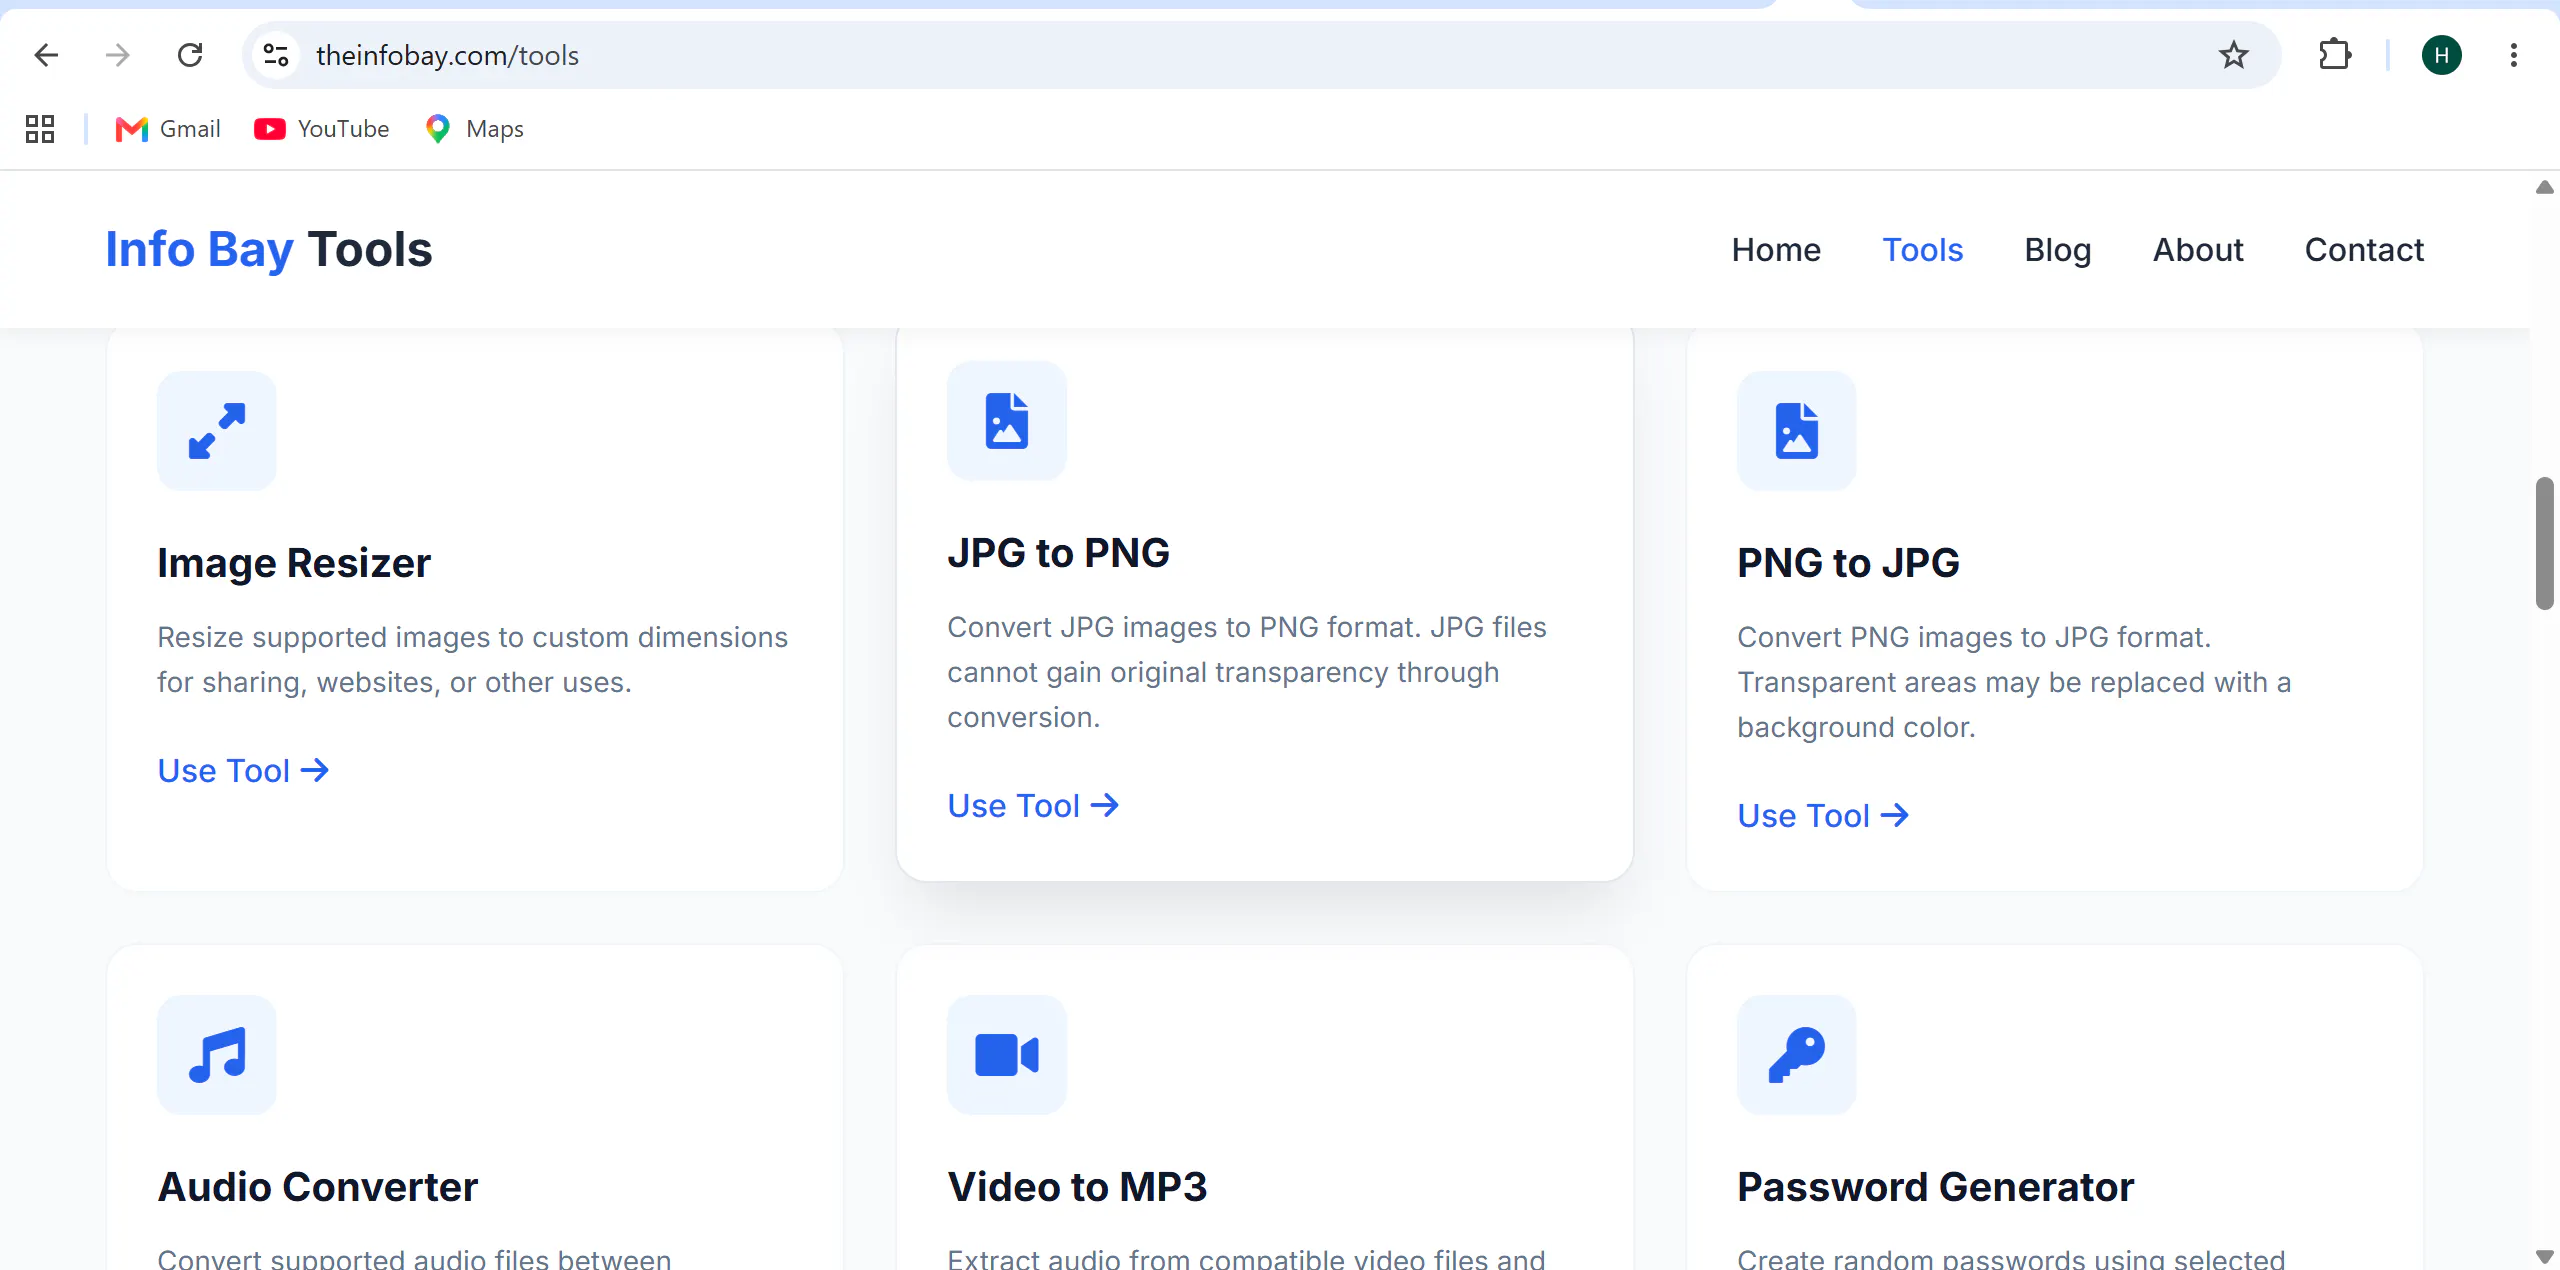Click the address bar URL theinfobay.com/tools
The image size is (2560, 1270).
coord(447,55)
